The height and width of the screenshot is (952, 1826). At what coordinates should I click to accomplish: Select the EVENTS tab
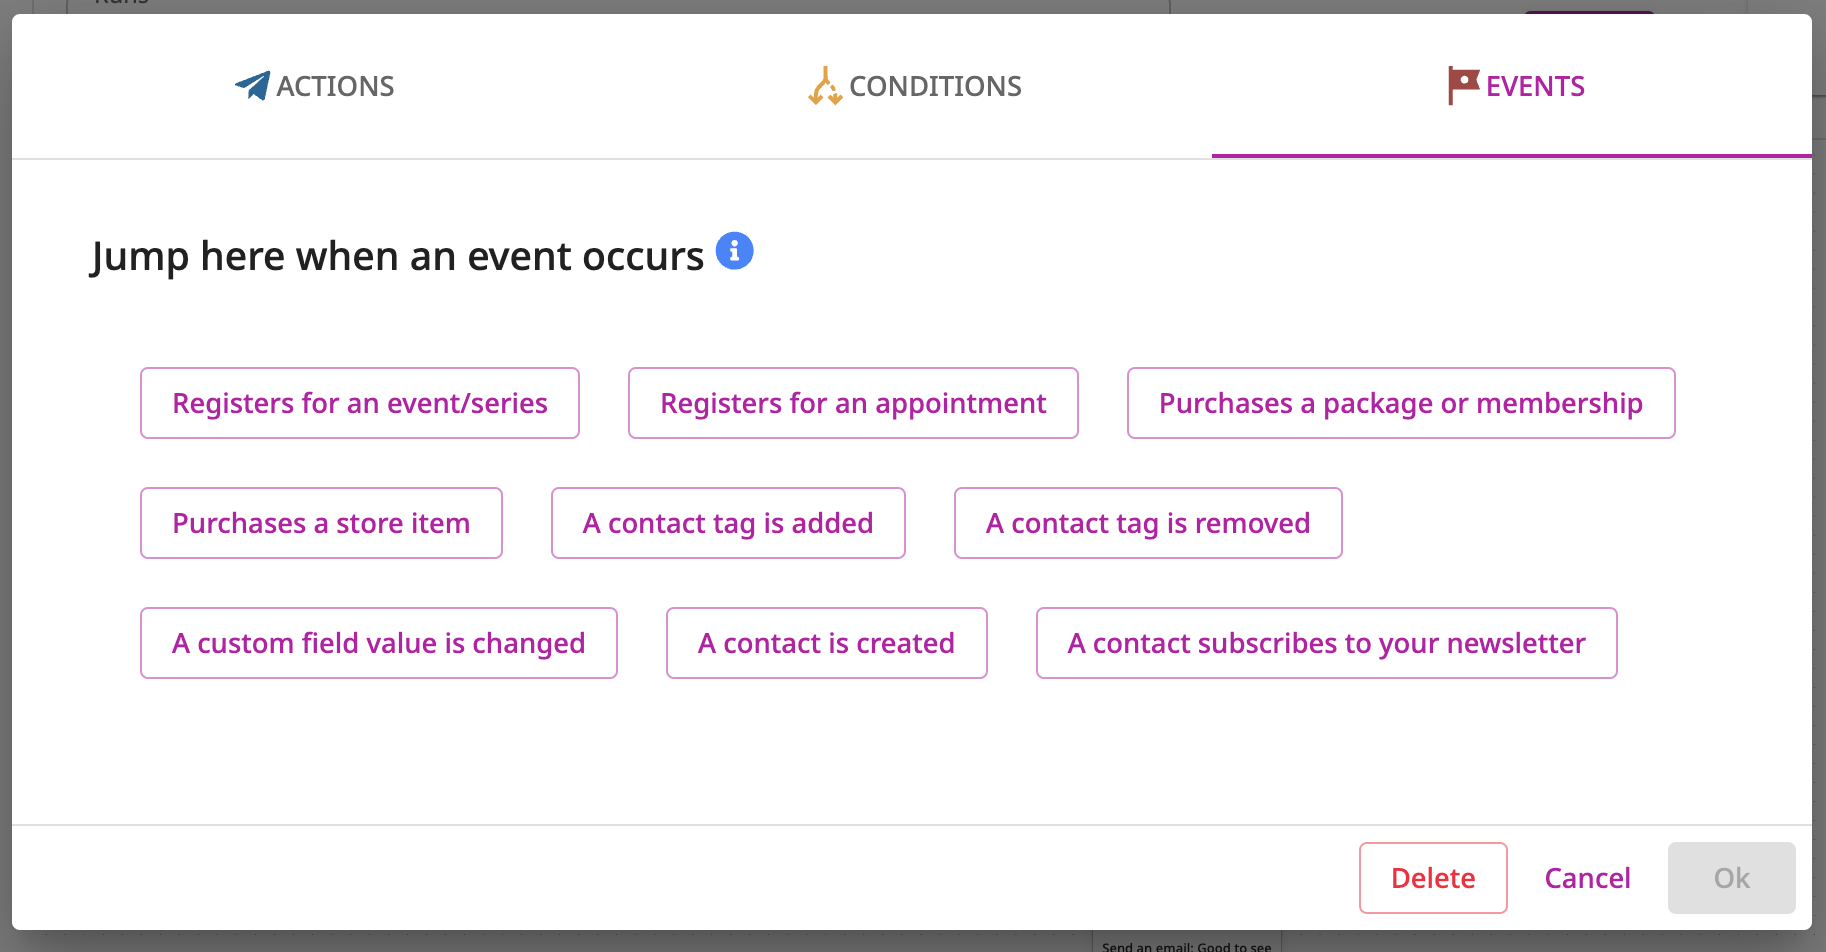pos(1514,86)
